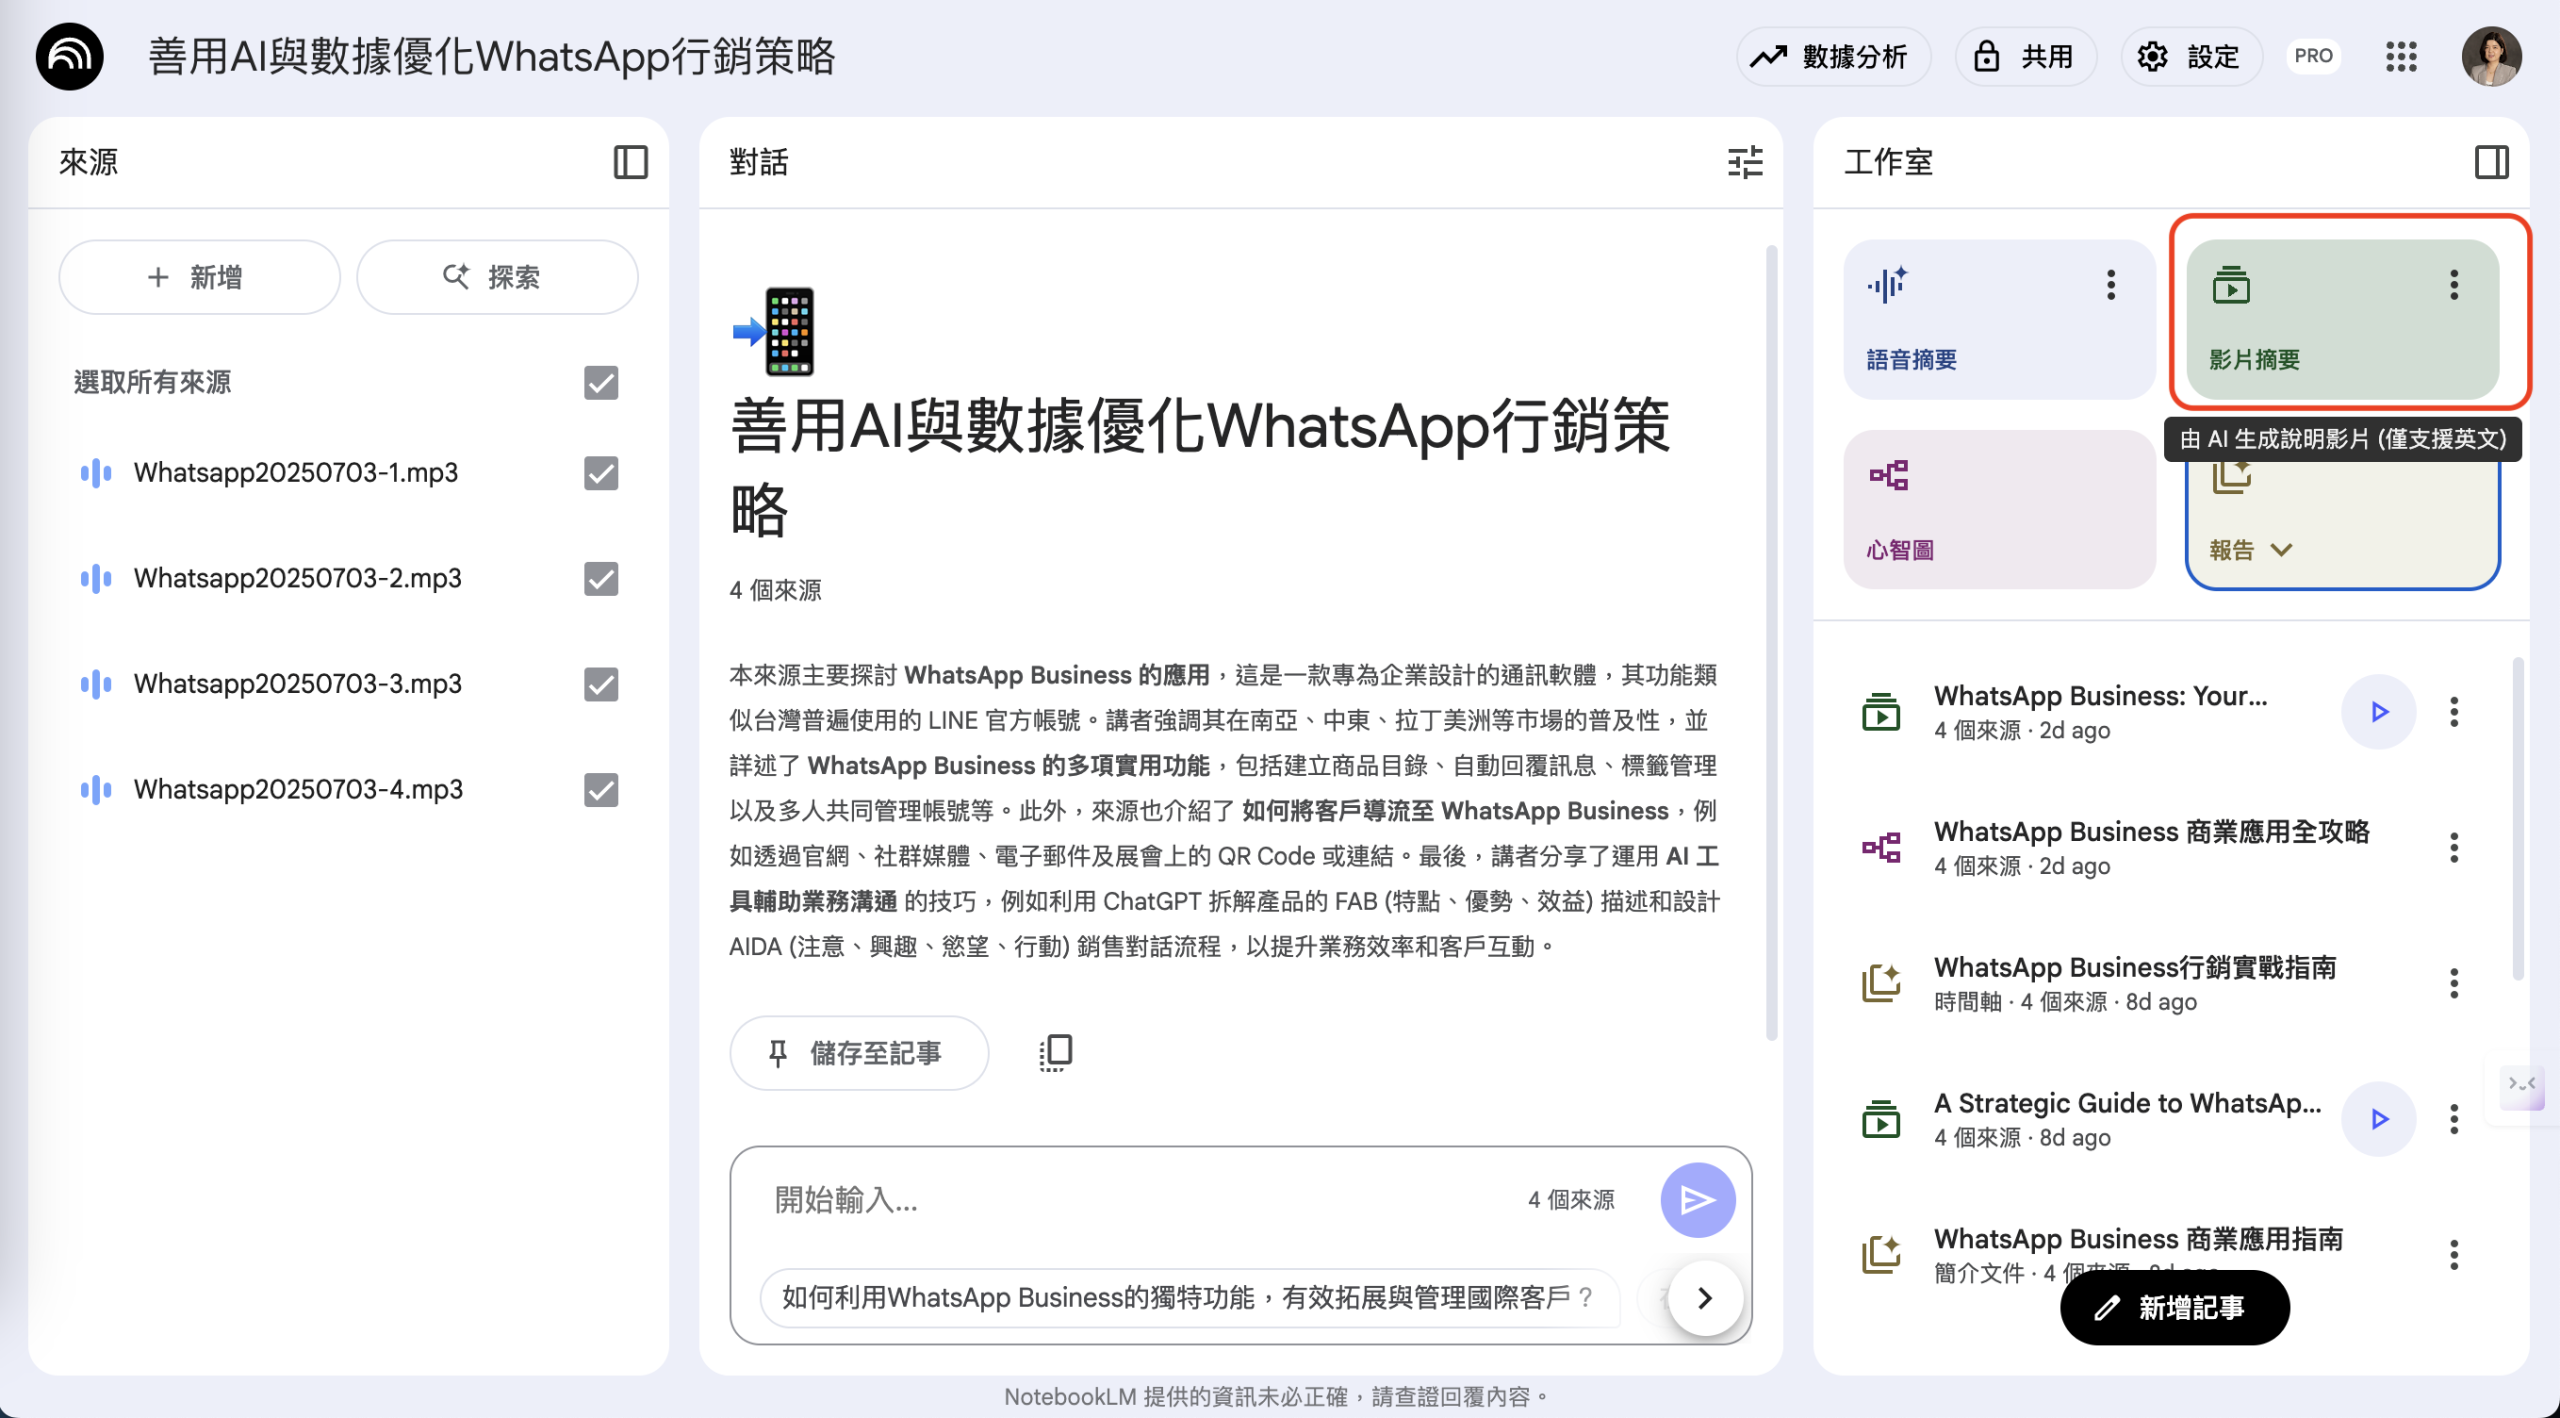Click 新增記事 add note button
The height and width of the screenshot is (1418, 2560).
[2174, 1307]
